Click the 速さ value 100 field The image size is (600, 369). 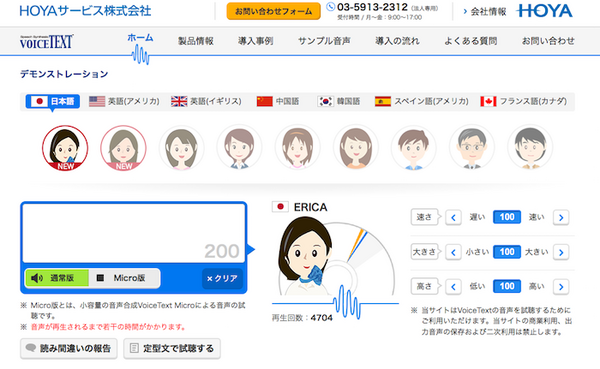(x=507, y=217)
